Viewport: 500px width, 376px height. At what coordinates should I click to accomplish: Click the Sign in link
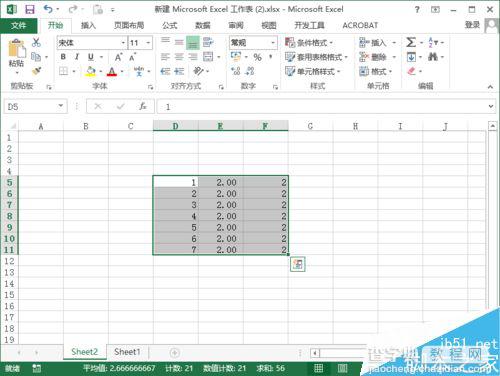click(x=472, y=25)
